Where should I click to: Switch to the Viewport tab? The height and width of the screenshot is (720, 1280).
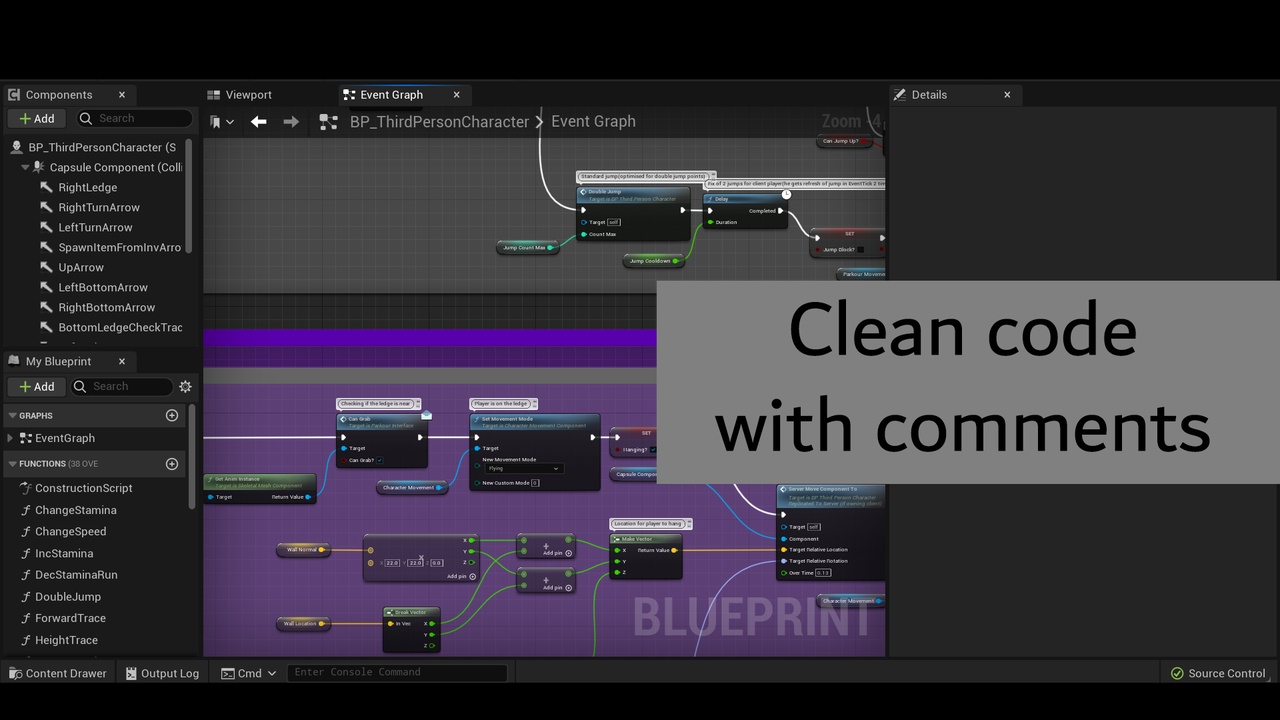[239, 95]
